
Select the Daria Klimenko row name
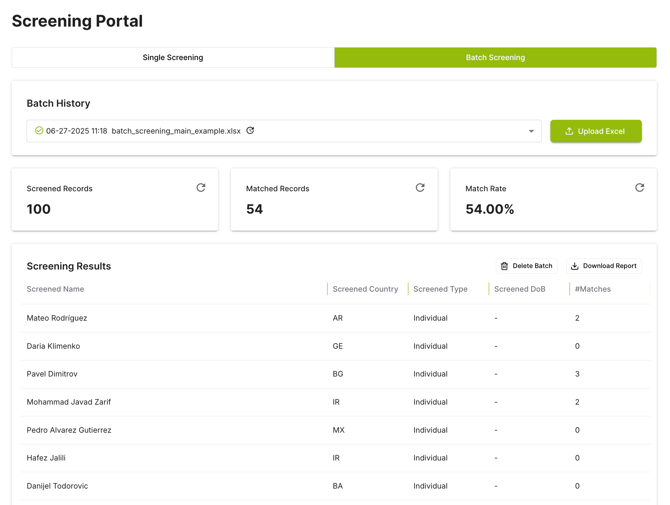click(x=53, y=346)
